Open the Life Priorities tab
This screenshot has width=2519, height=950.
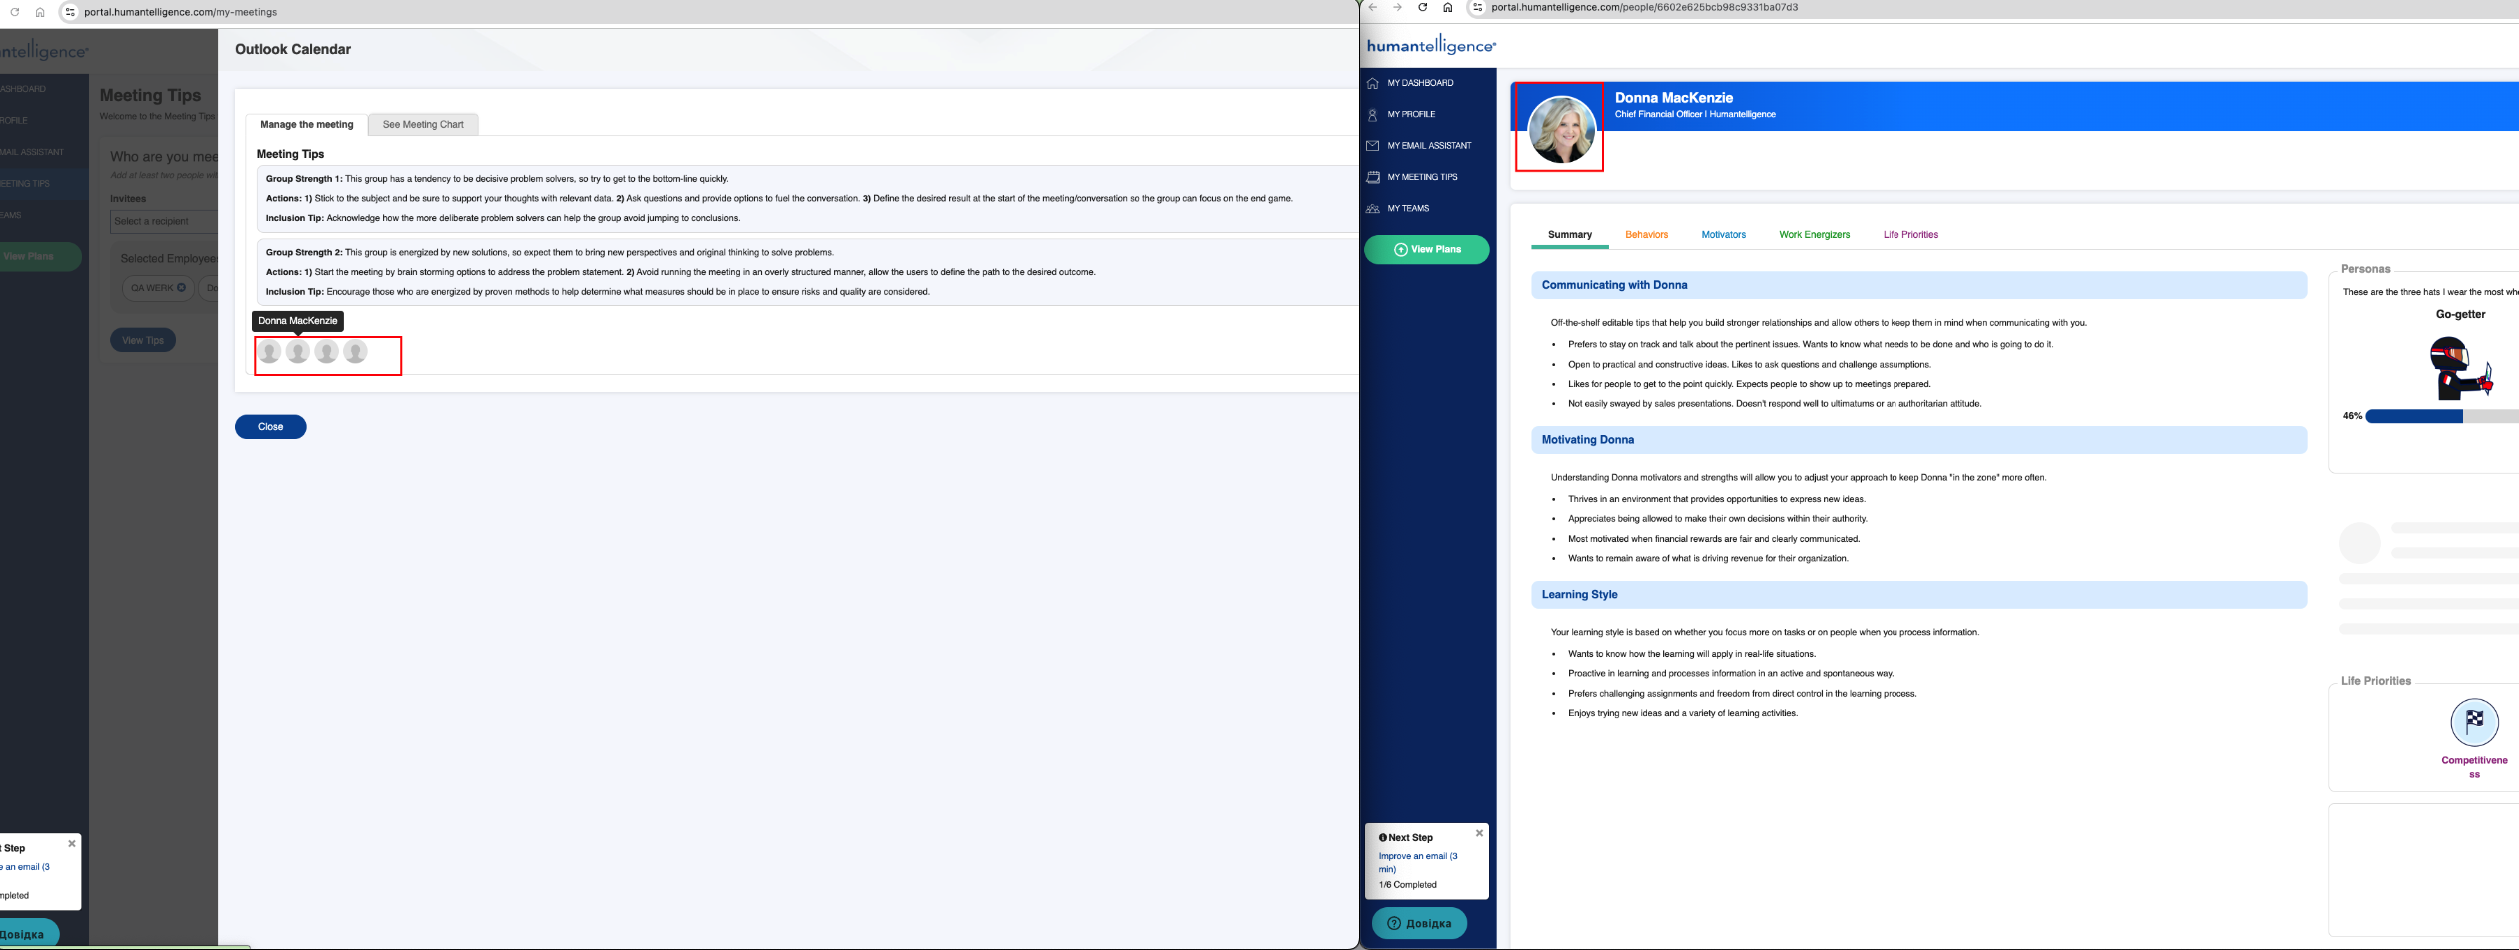point(1910,235)
